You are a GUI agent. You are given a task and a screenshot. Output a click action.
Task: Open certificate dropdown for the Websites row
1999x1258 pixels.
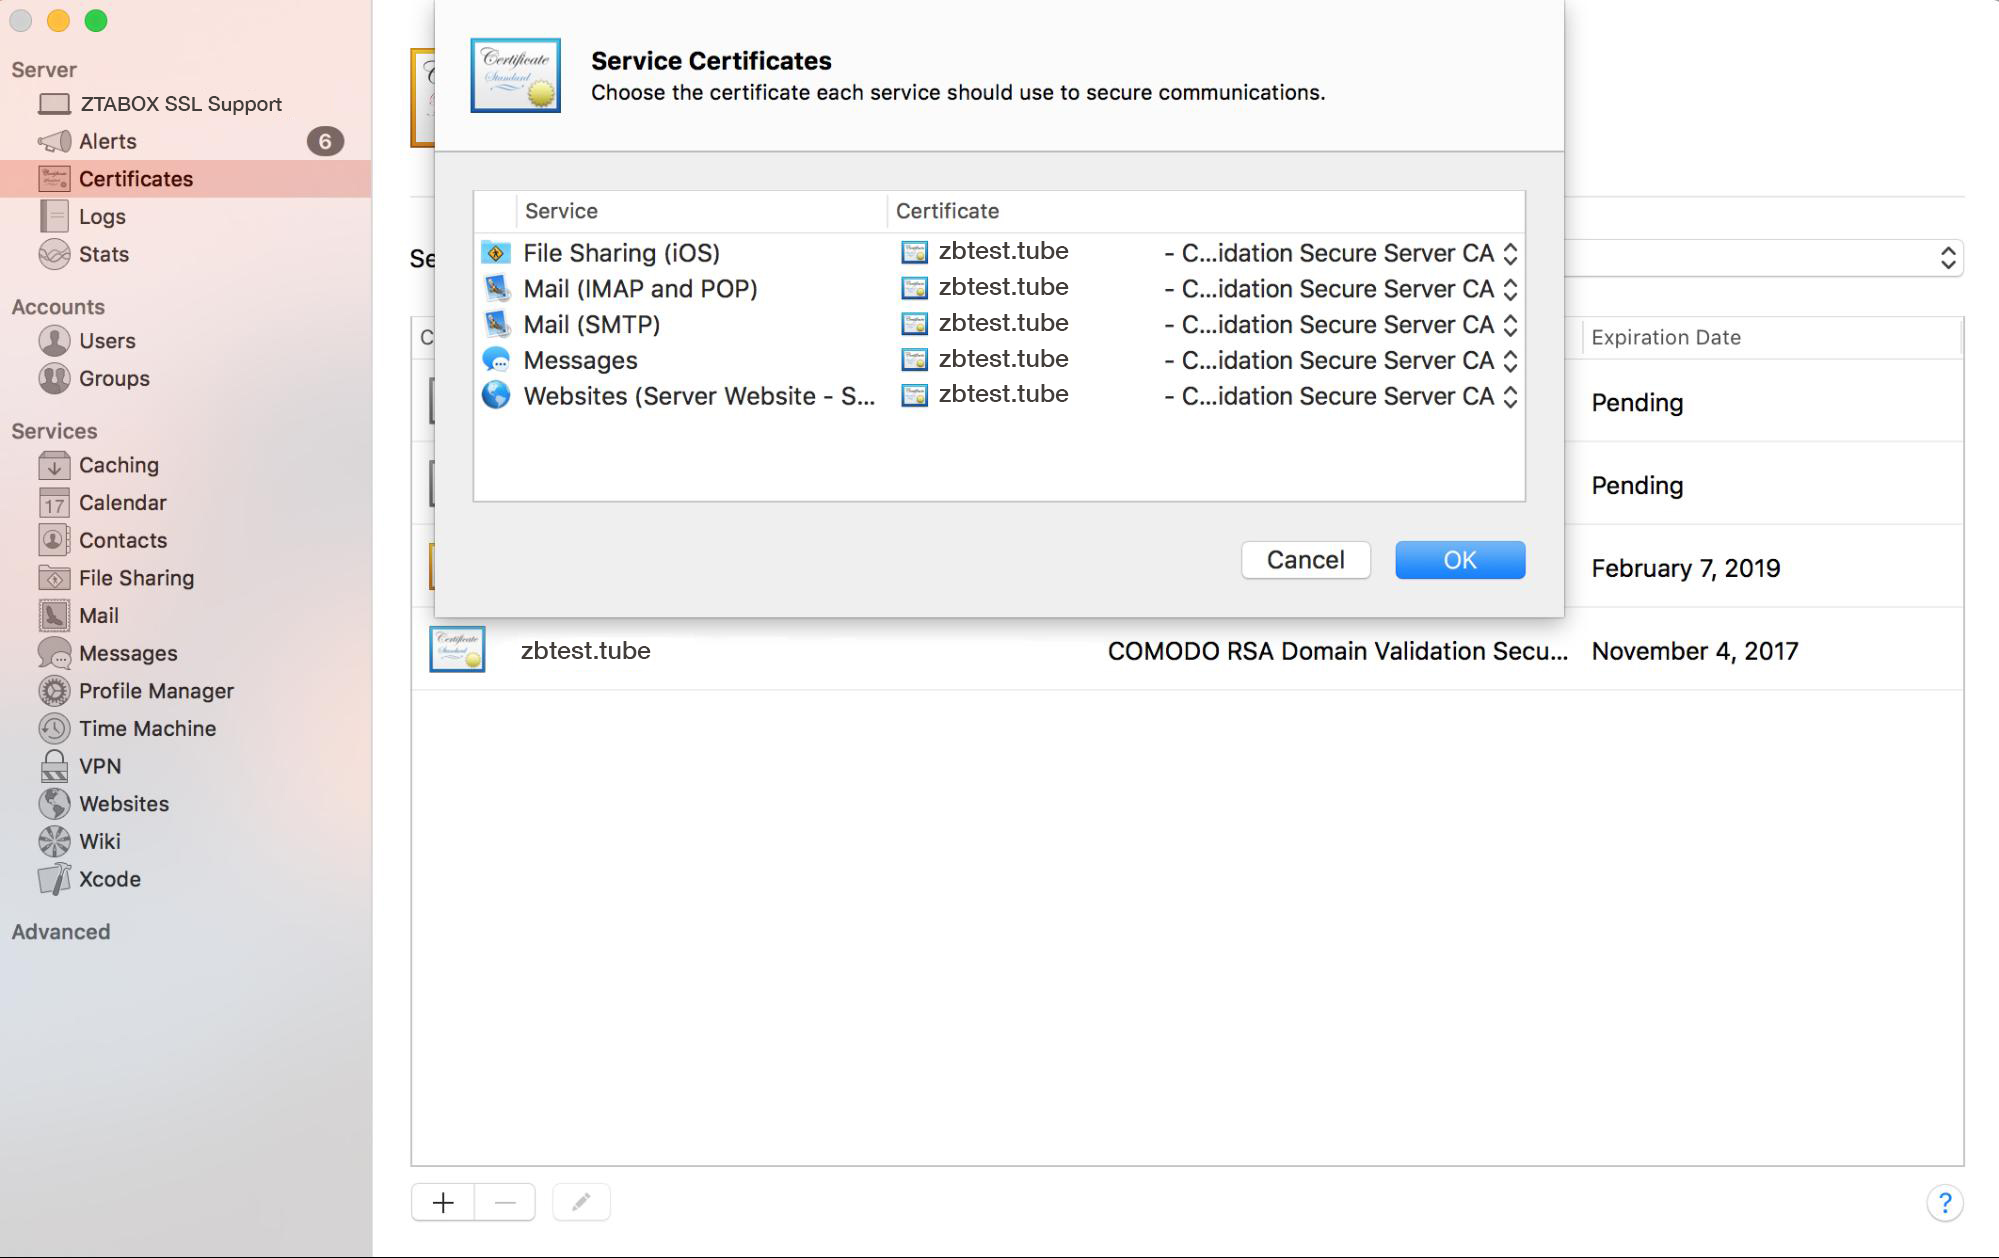[x=1510, y=397]
